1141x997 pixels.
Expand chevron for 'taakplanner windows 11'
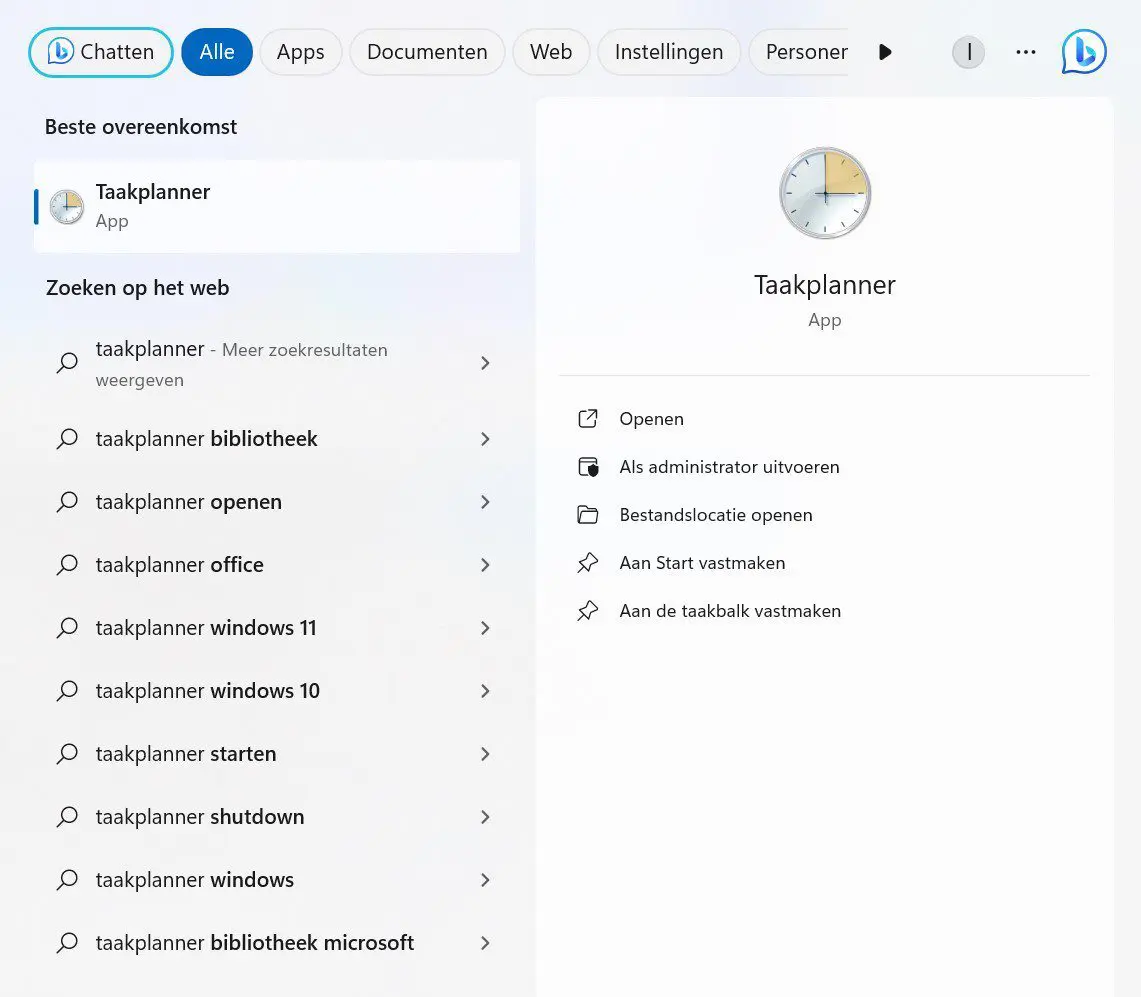pos(485,628)
